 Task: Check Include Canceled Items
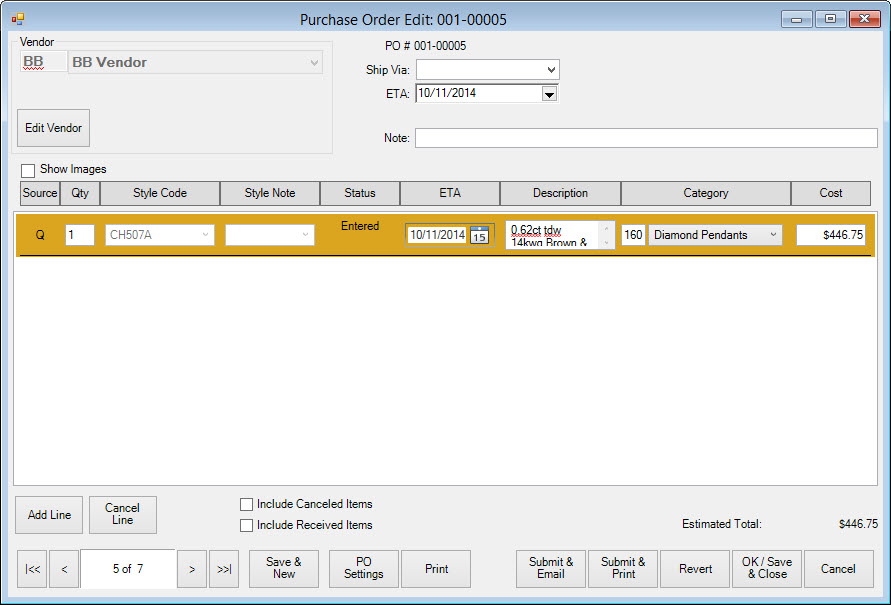247,505
